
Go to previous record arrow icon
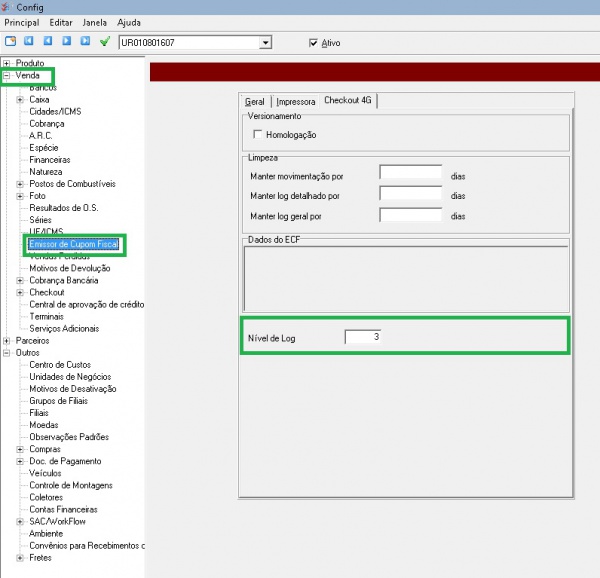pyautogui.click(x=47, y=42)
